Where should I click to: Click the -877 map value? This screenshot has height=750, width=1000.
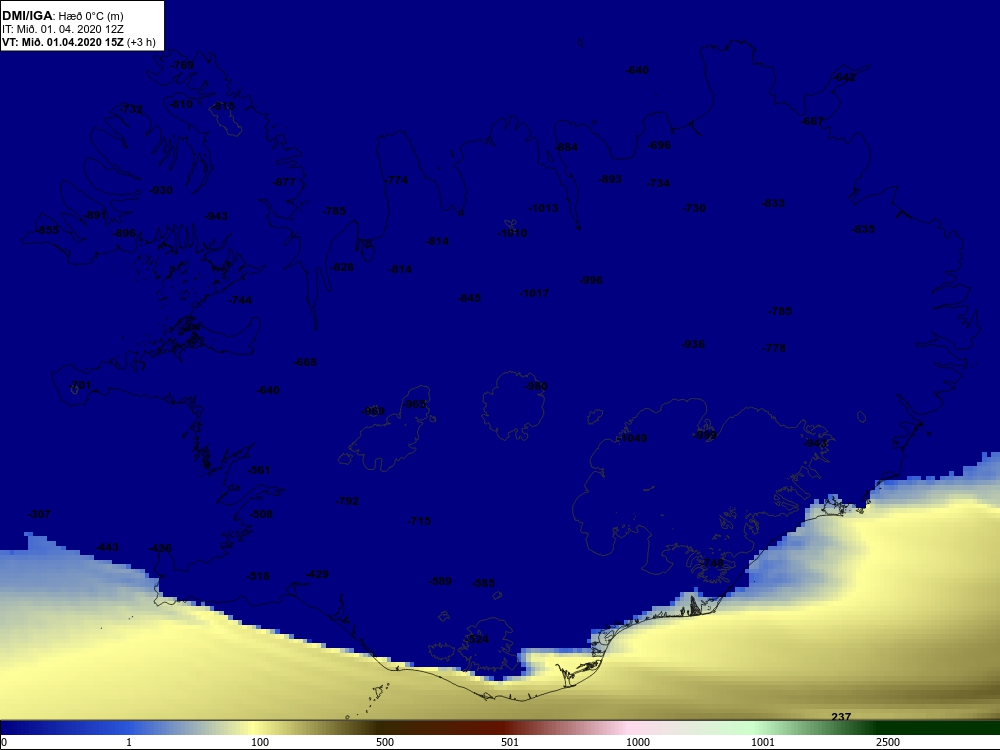click(284, 182)
